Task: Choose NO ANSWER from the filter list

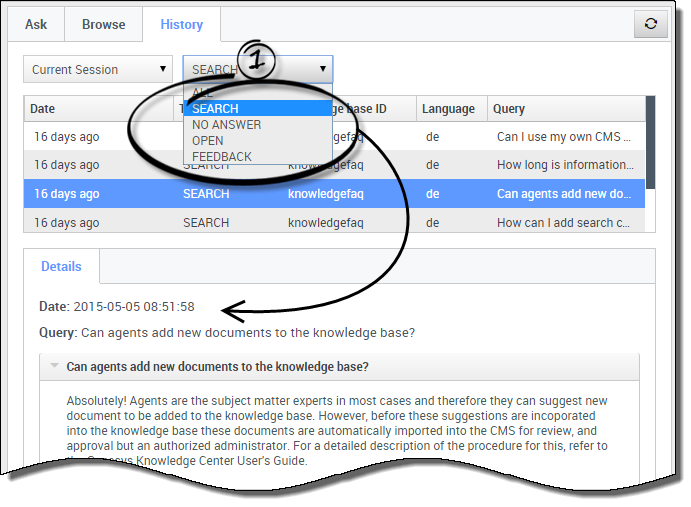Action: 227,125
